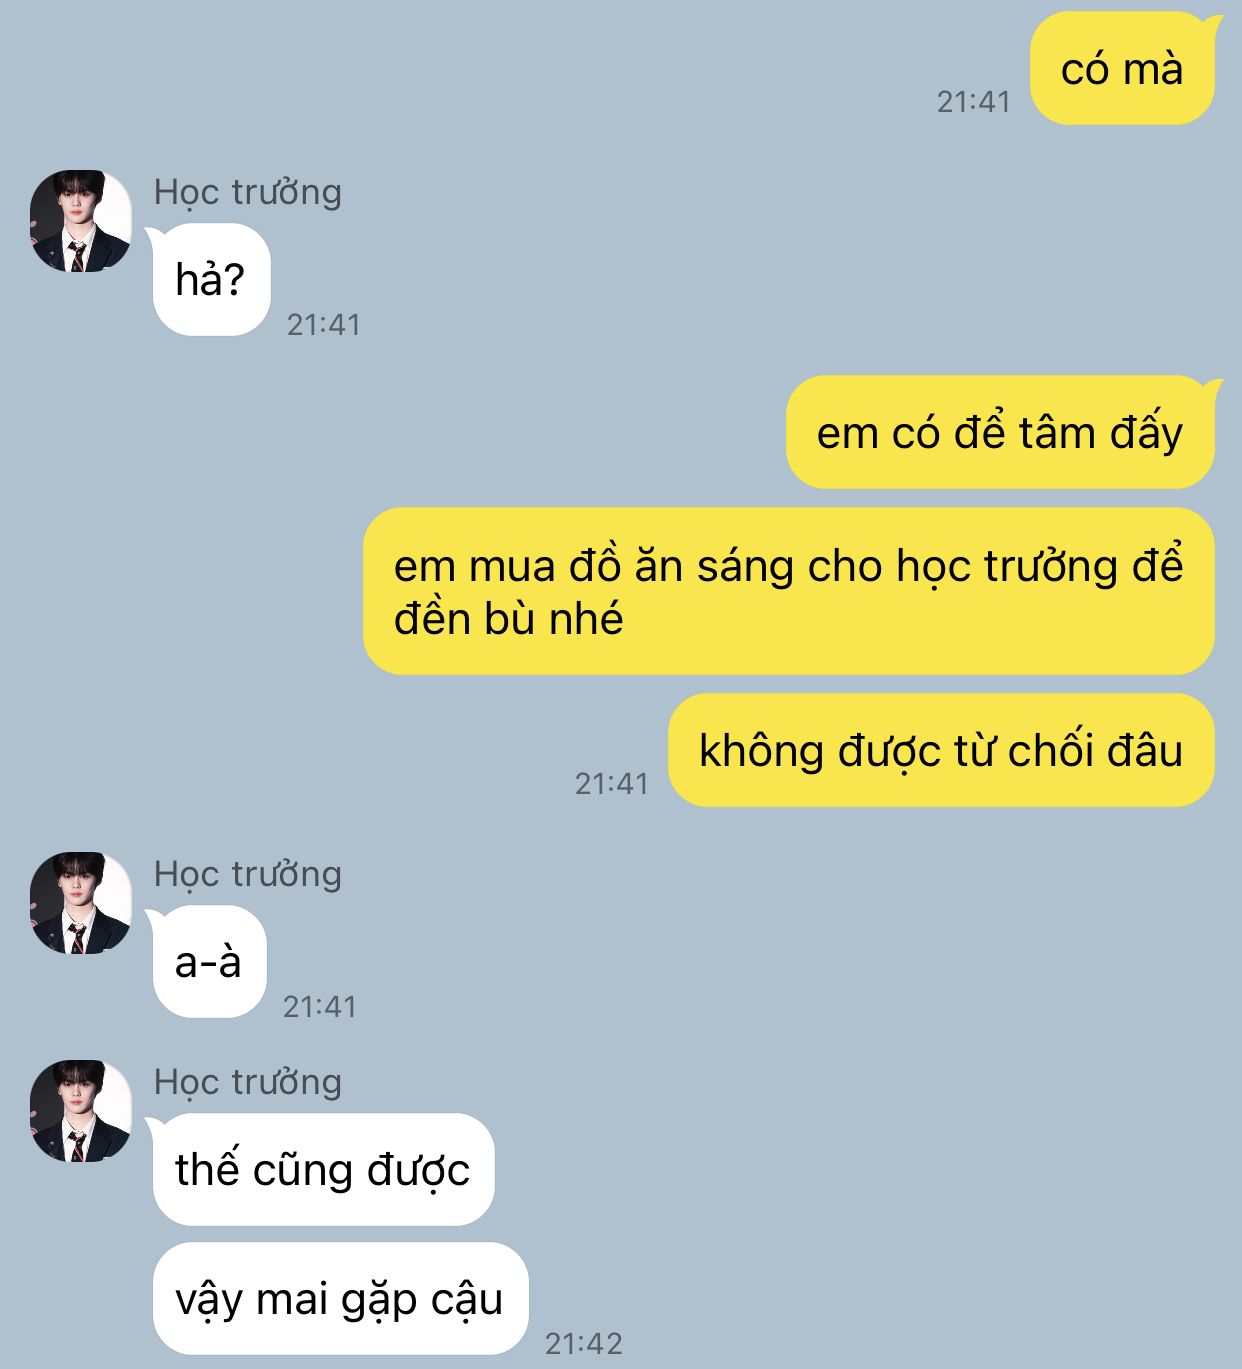Open the avatar beside "thế cũng được"

[x=81, y=1111]
